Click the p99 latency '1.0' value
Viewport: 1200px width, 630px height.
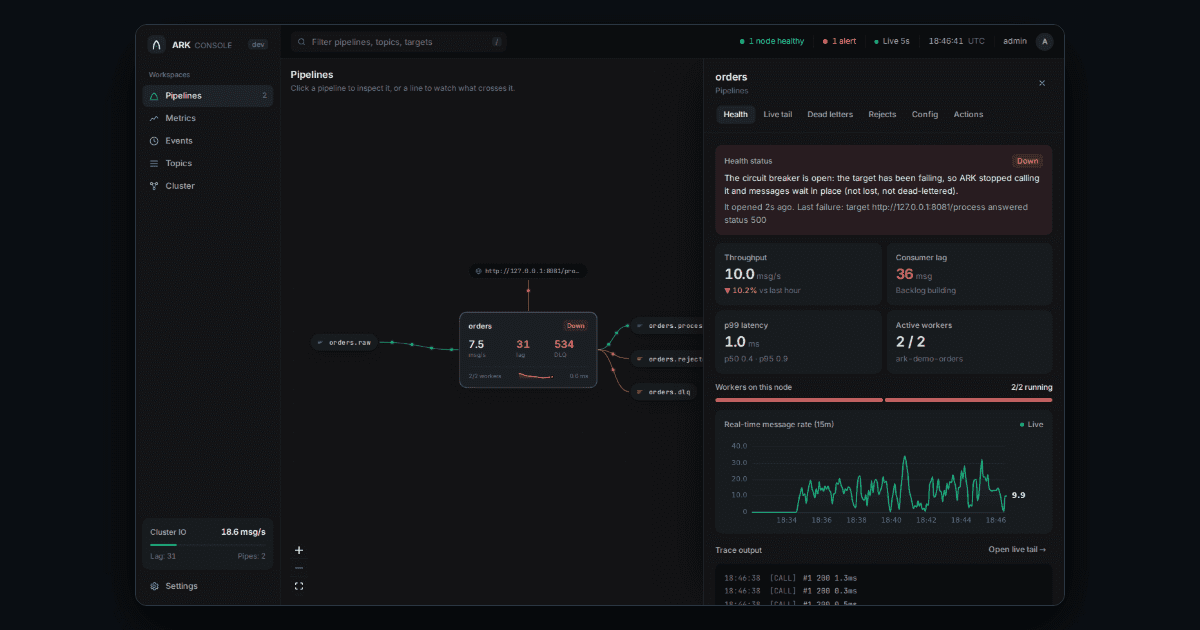(735, 342)
